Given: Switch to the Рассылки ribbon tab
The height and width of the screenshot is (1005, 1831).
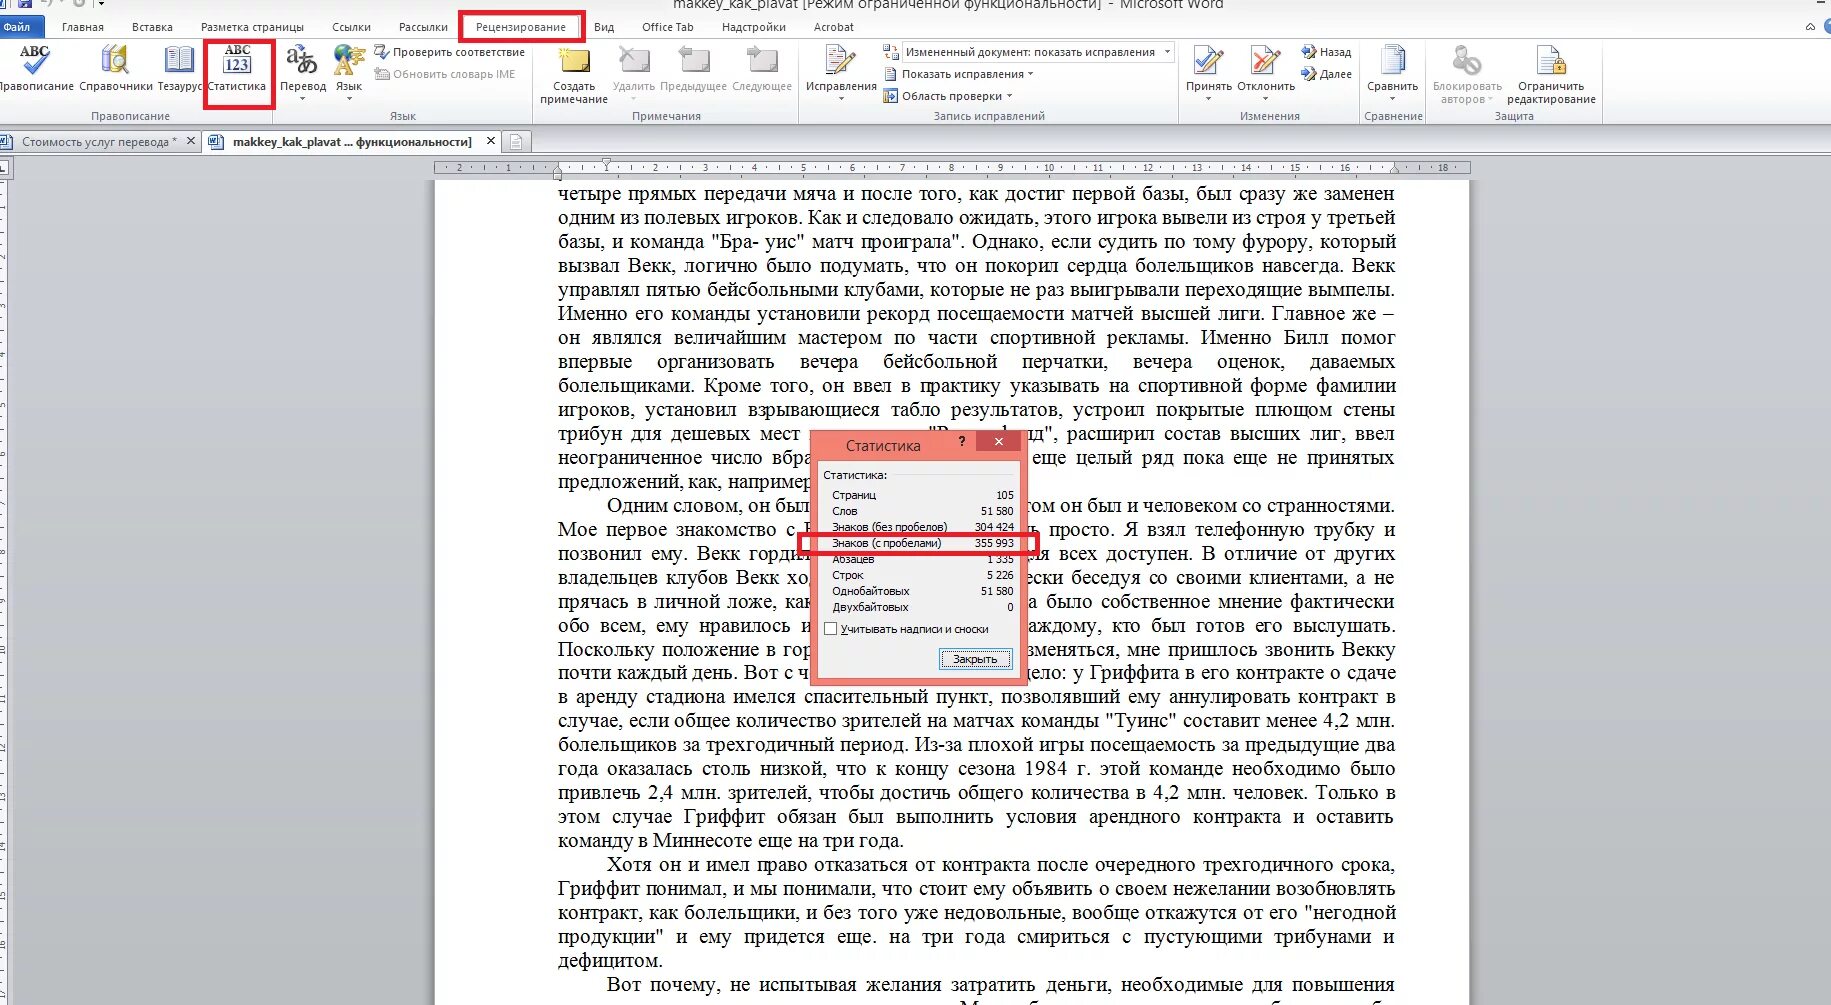Looking at the screenshot, I should point(423,27).
